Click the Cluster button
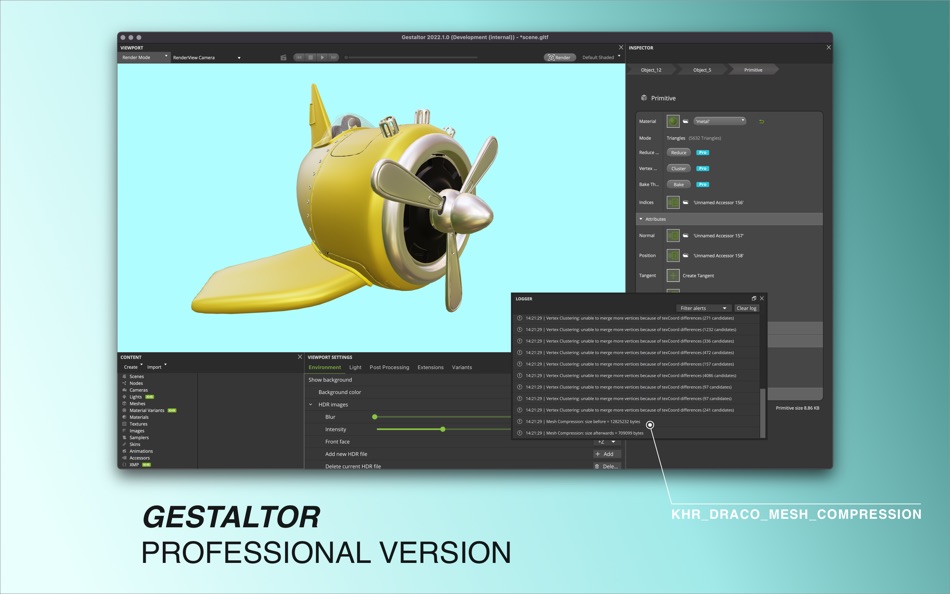Viewport: 950px width, 594px height. (679, 169)
